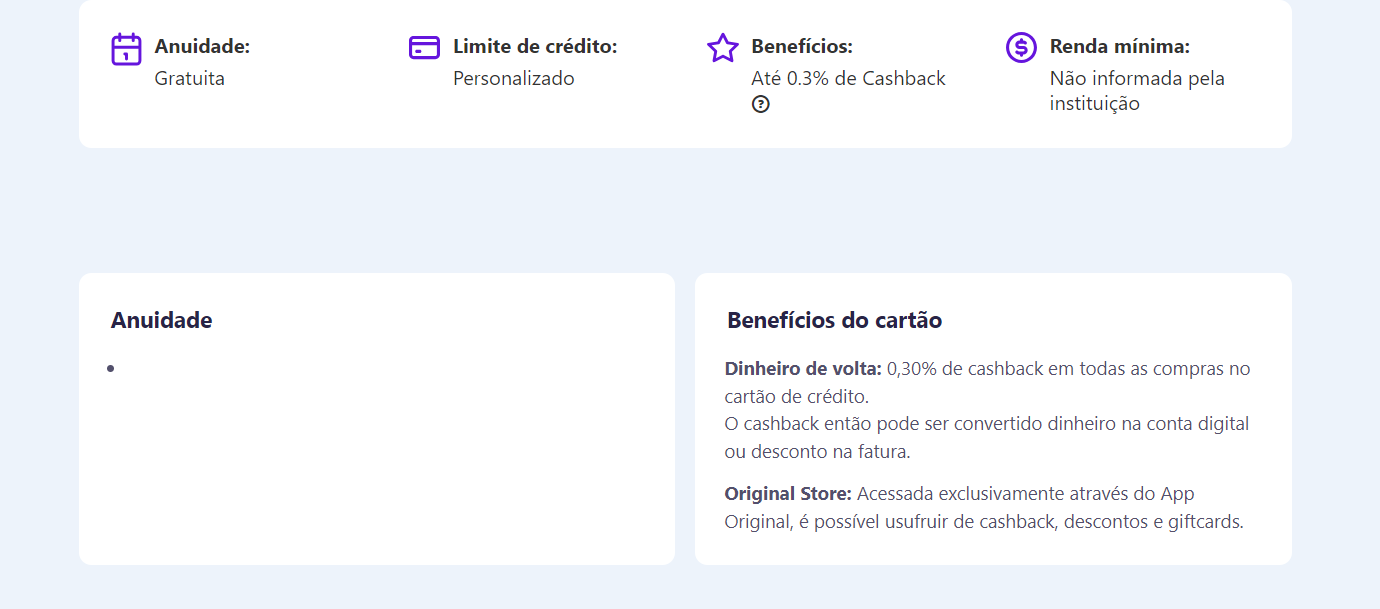Click the bold "Dinheiro de volta:" text
Screen dimensions: 1380x609
(803, 369)
